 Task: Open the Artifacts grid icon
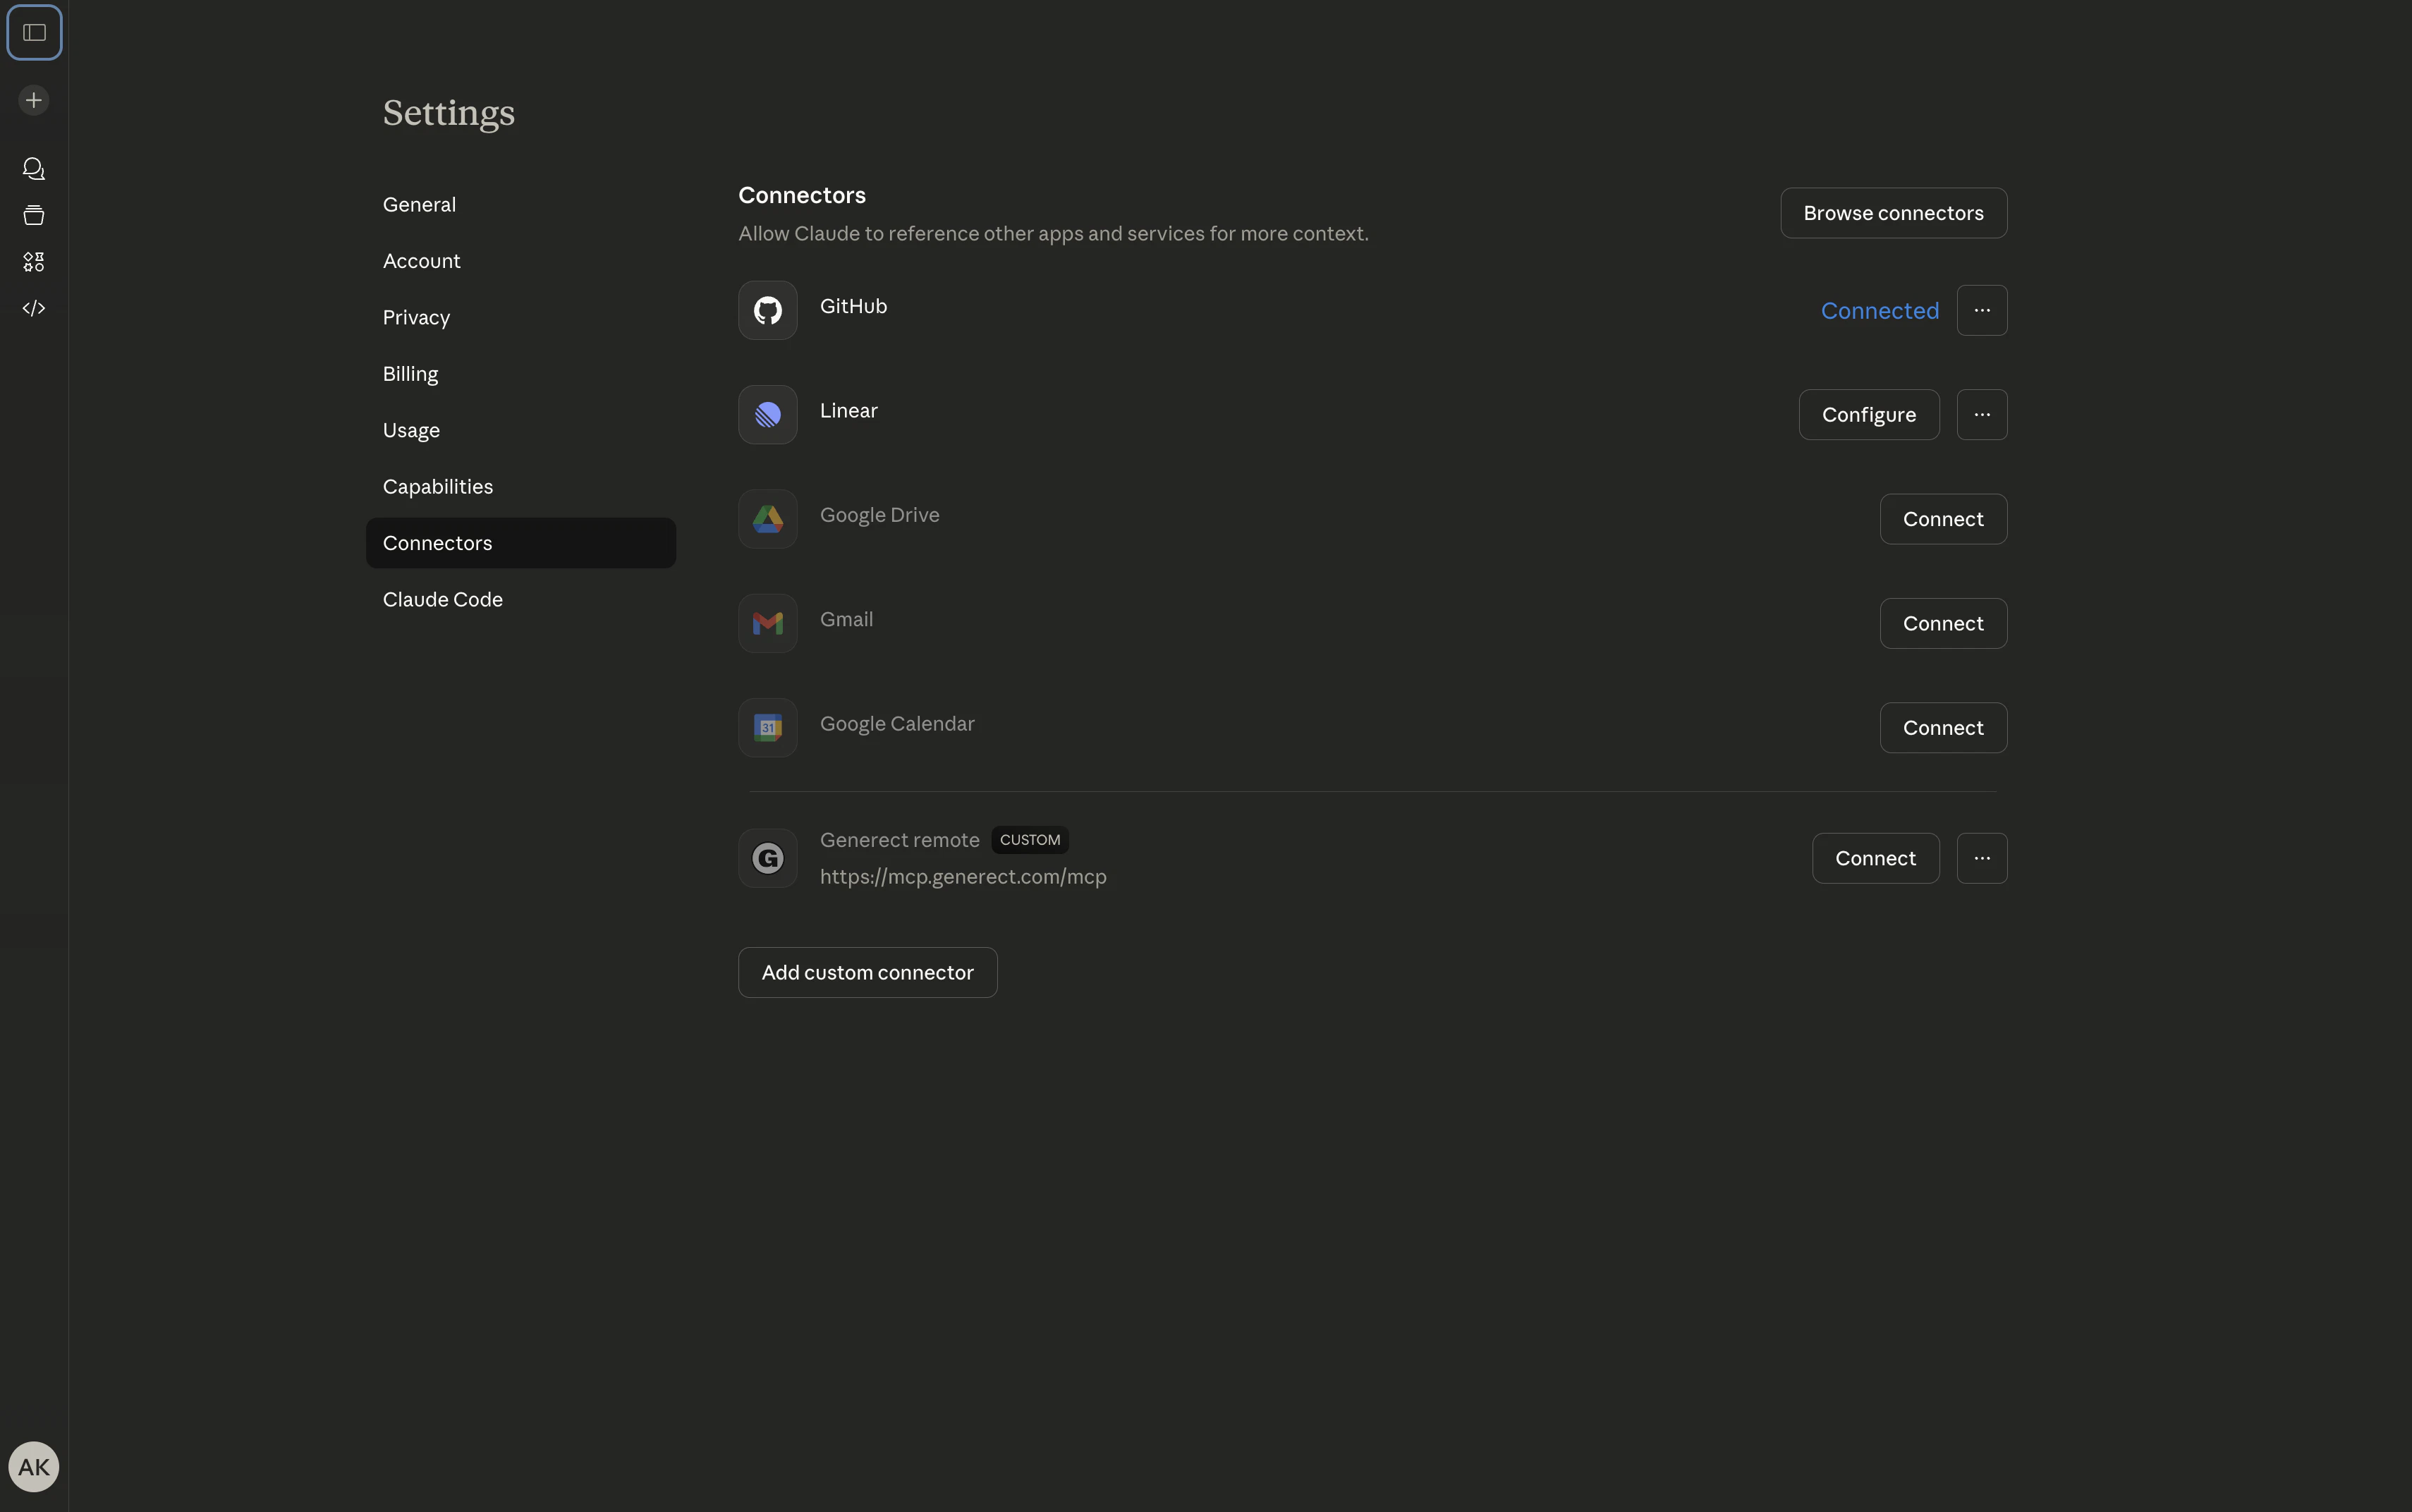click(x=34, y=262)
